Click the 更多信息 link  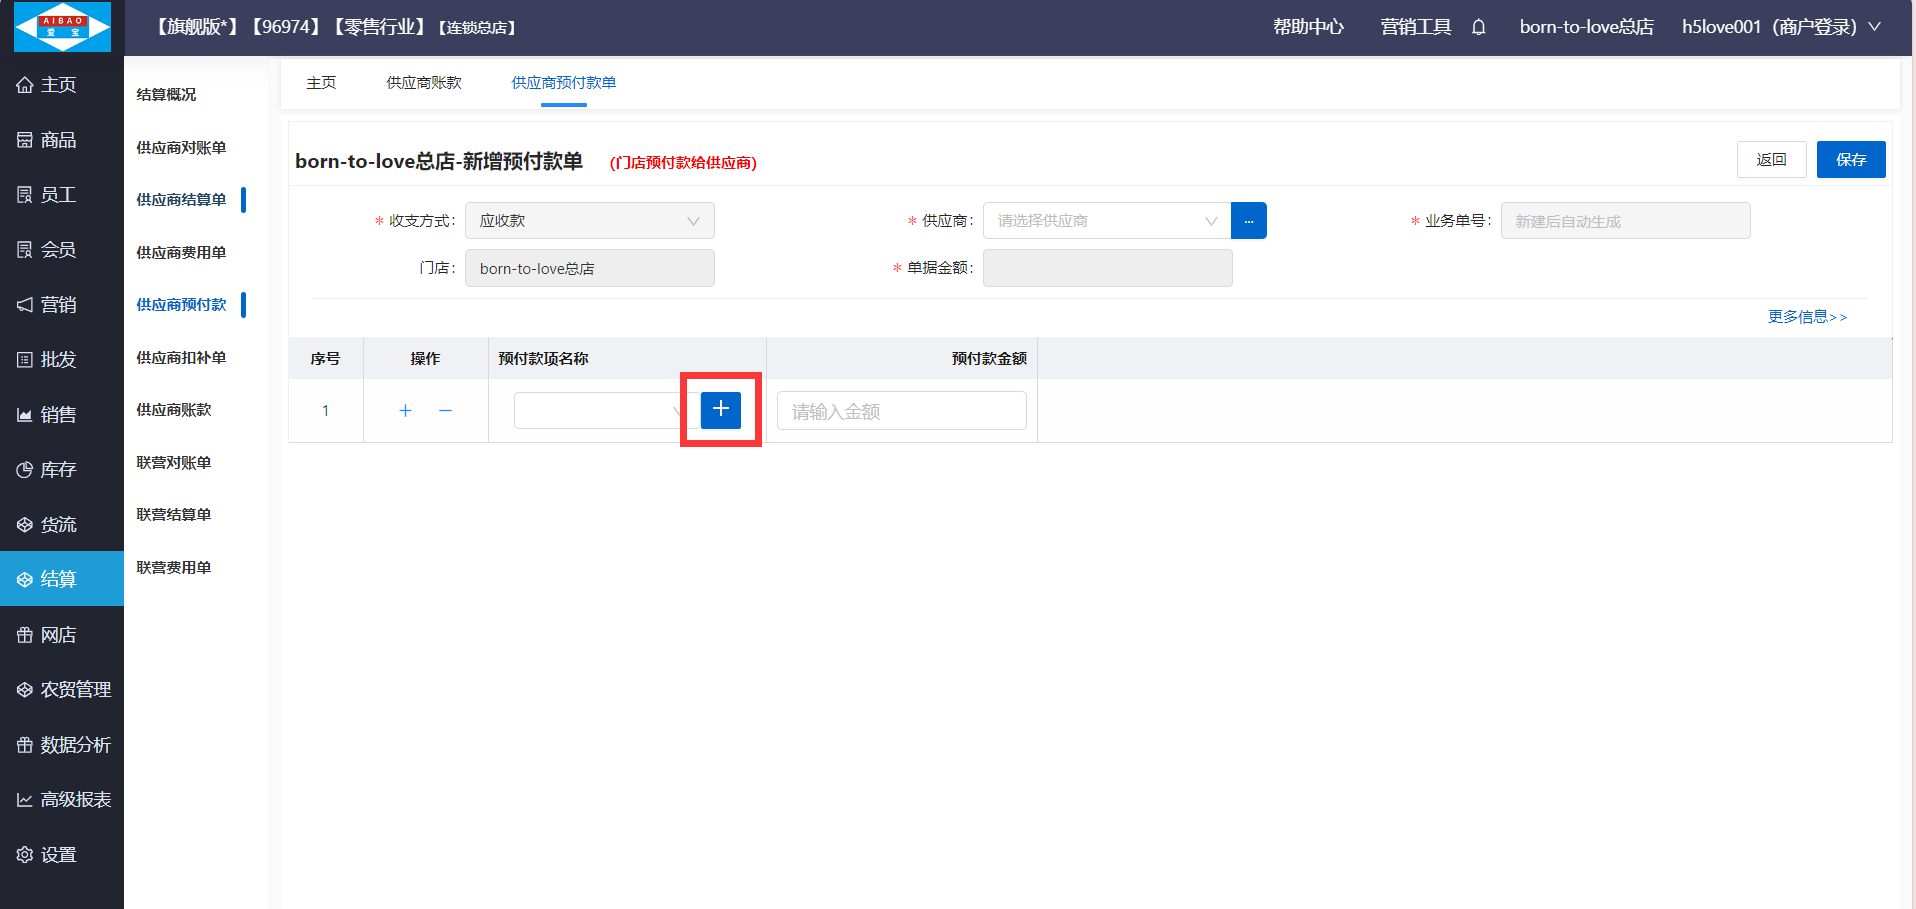(x=1806, y=317)
